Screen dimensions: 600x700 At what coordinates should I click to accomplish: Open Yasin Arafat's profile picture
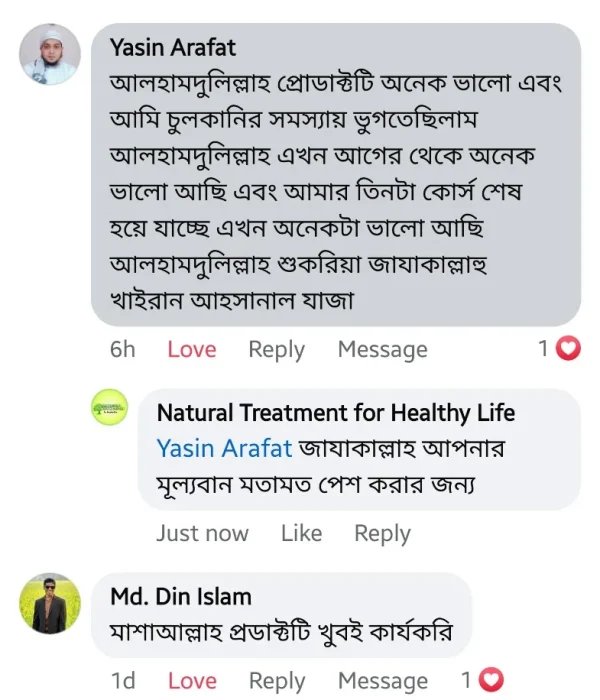(50, 55)
